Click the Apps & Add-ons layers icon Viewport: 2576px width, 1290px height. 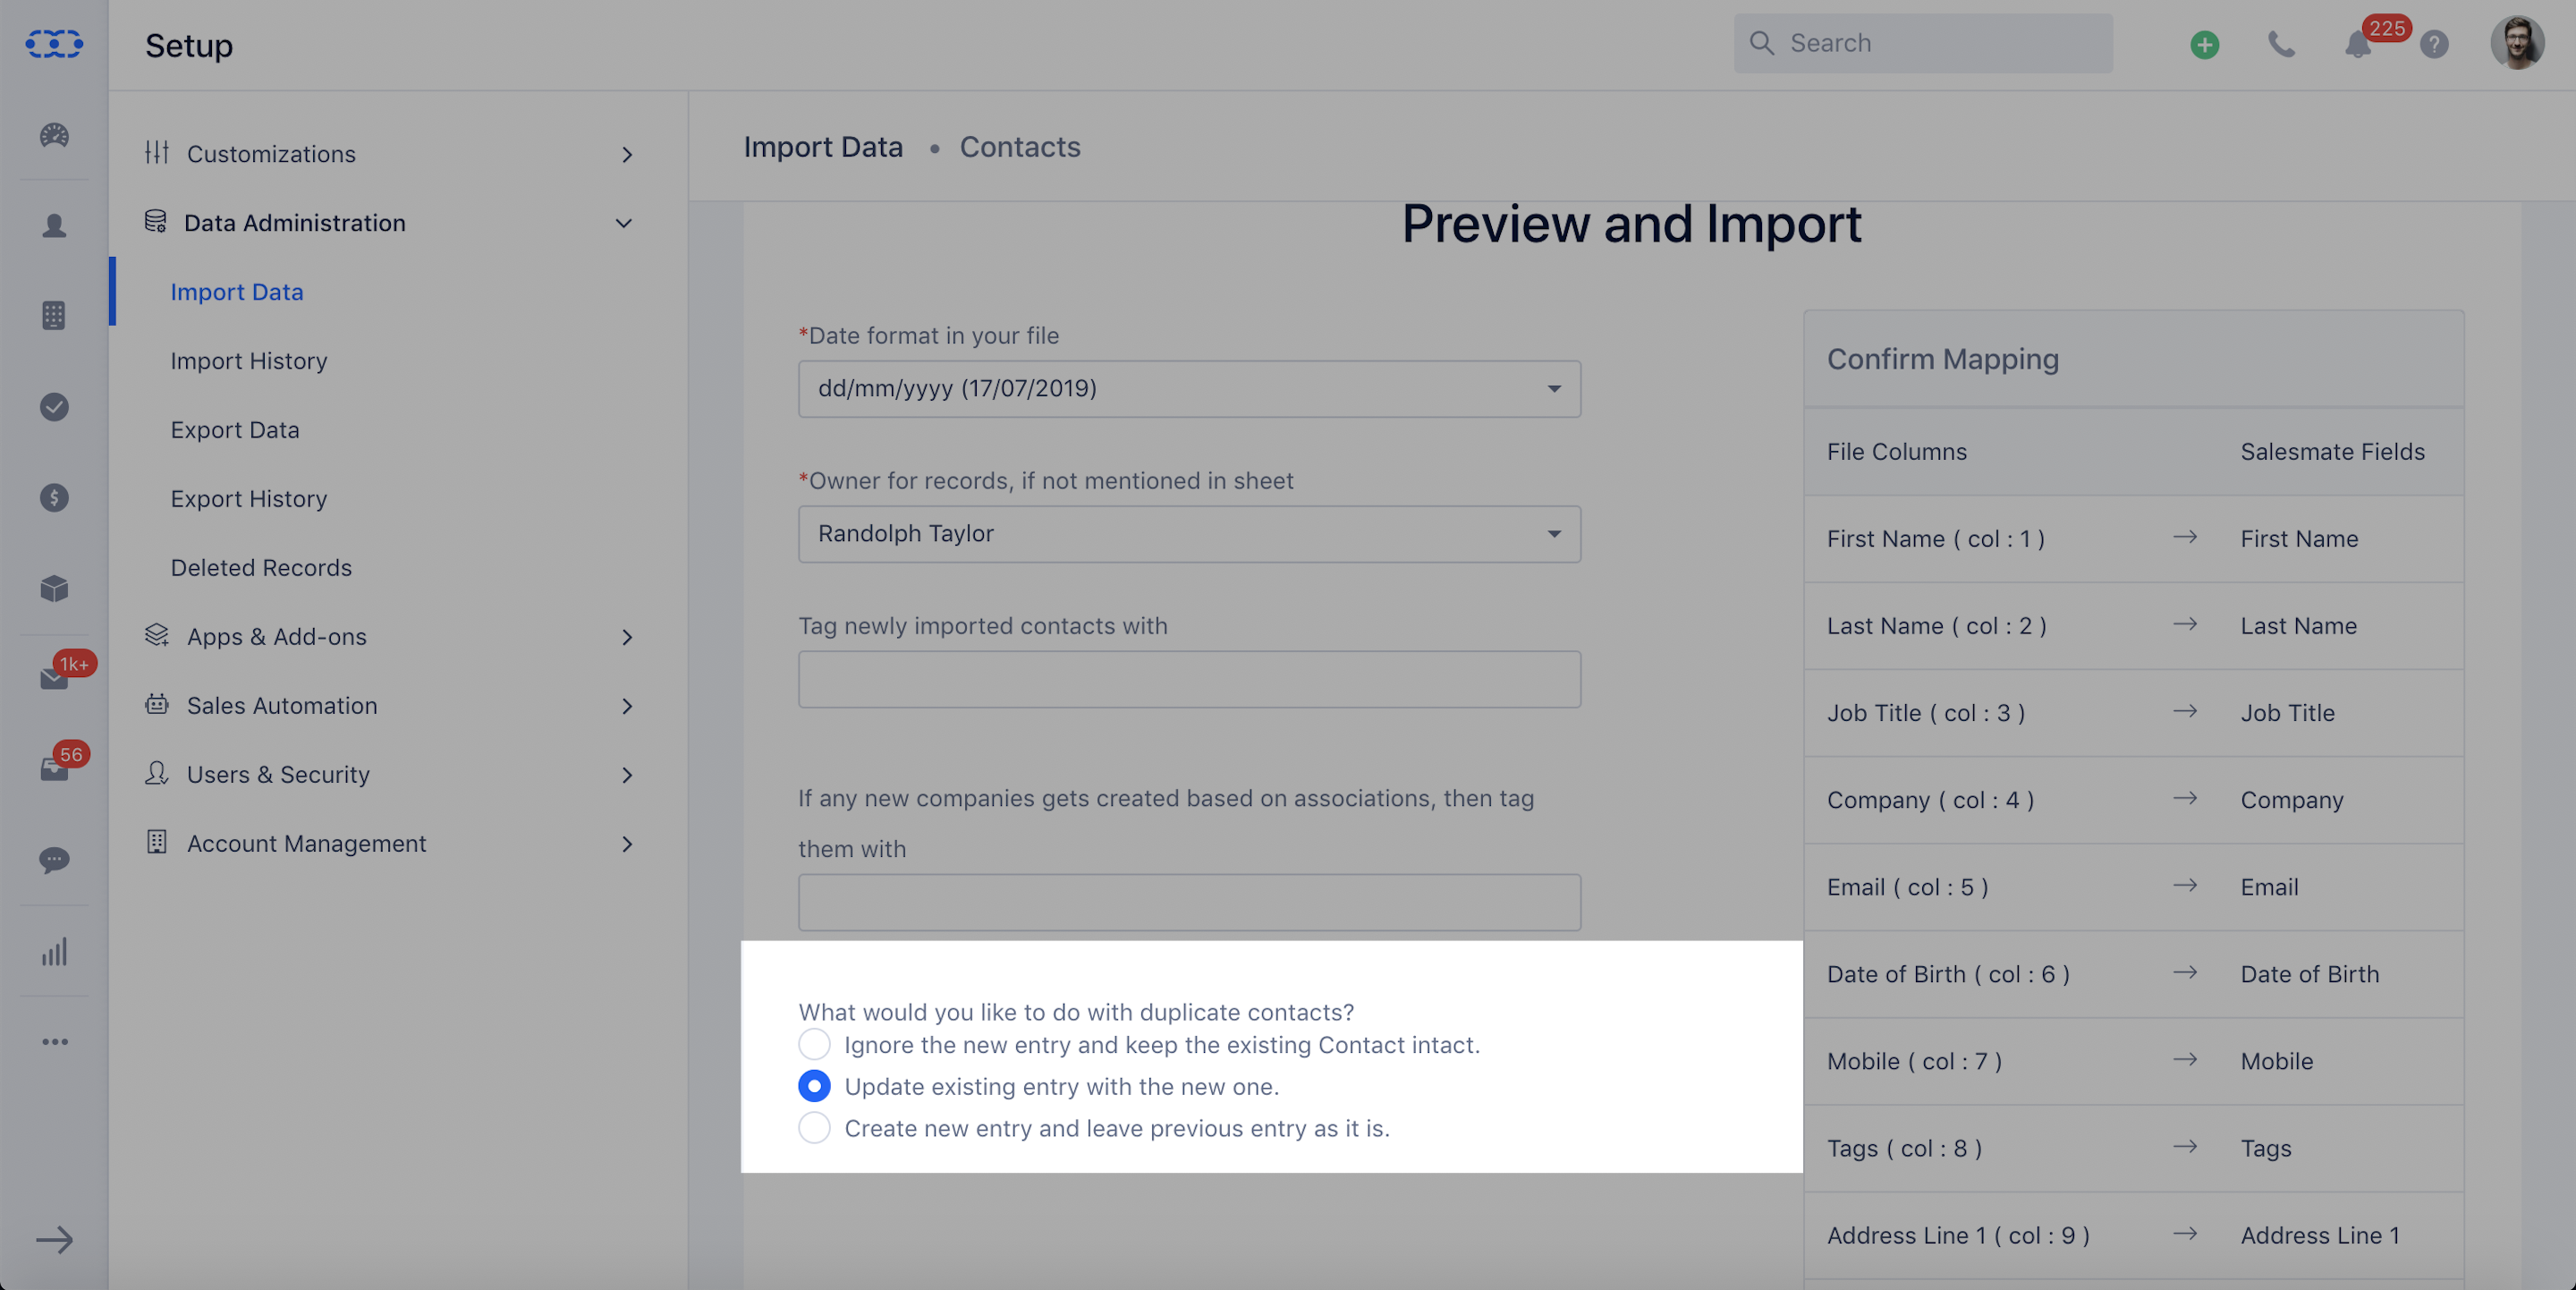pos(157,635)
